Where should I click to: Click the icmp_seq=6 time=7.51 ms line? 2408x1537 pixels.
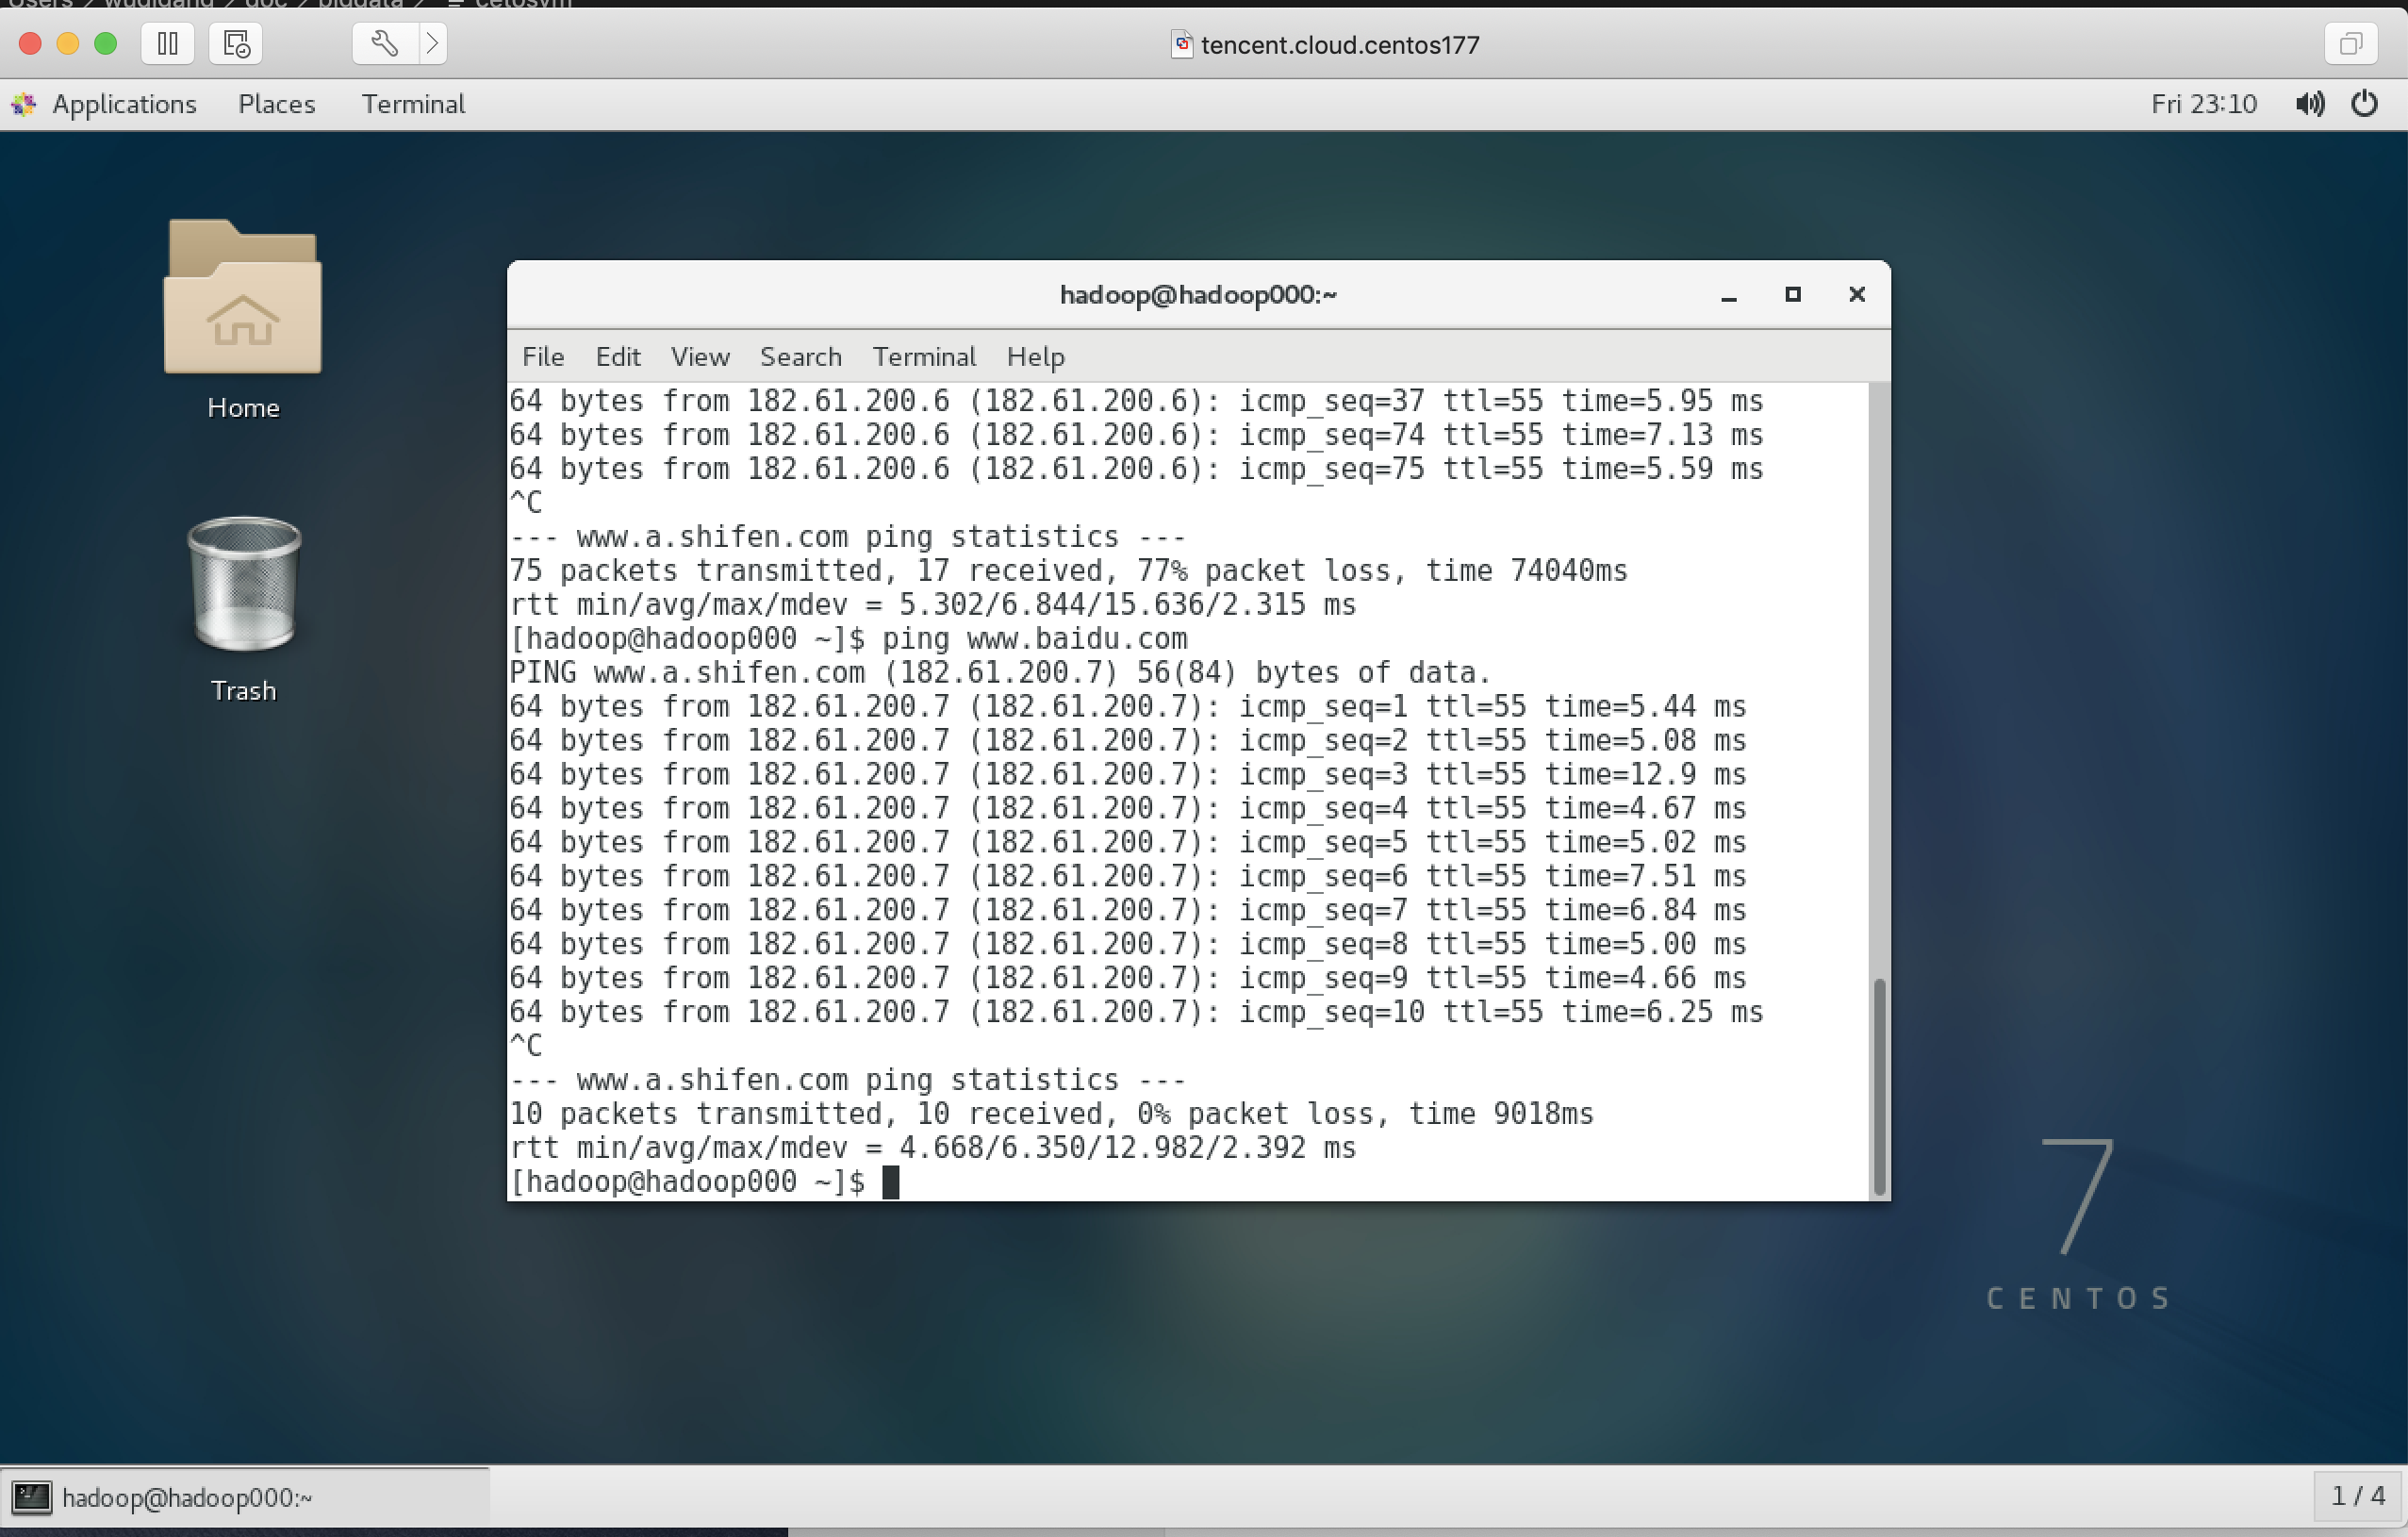click(1128, 877)
